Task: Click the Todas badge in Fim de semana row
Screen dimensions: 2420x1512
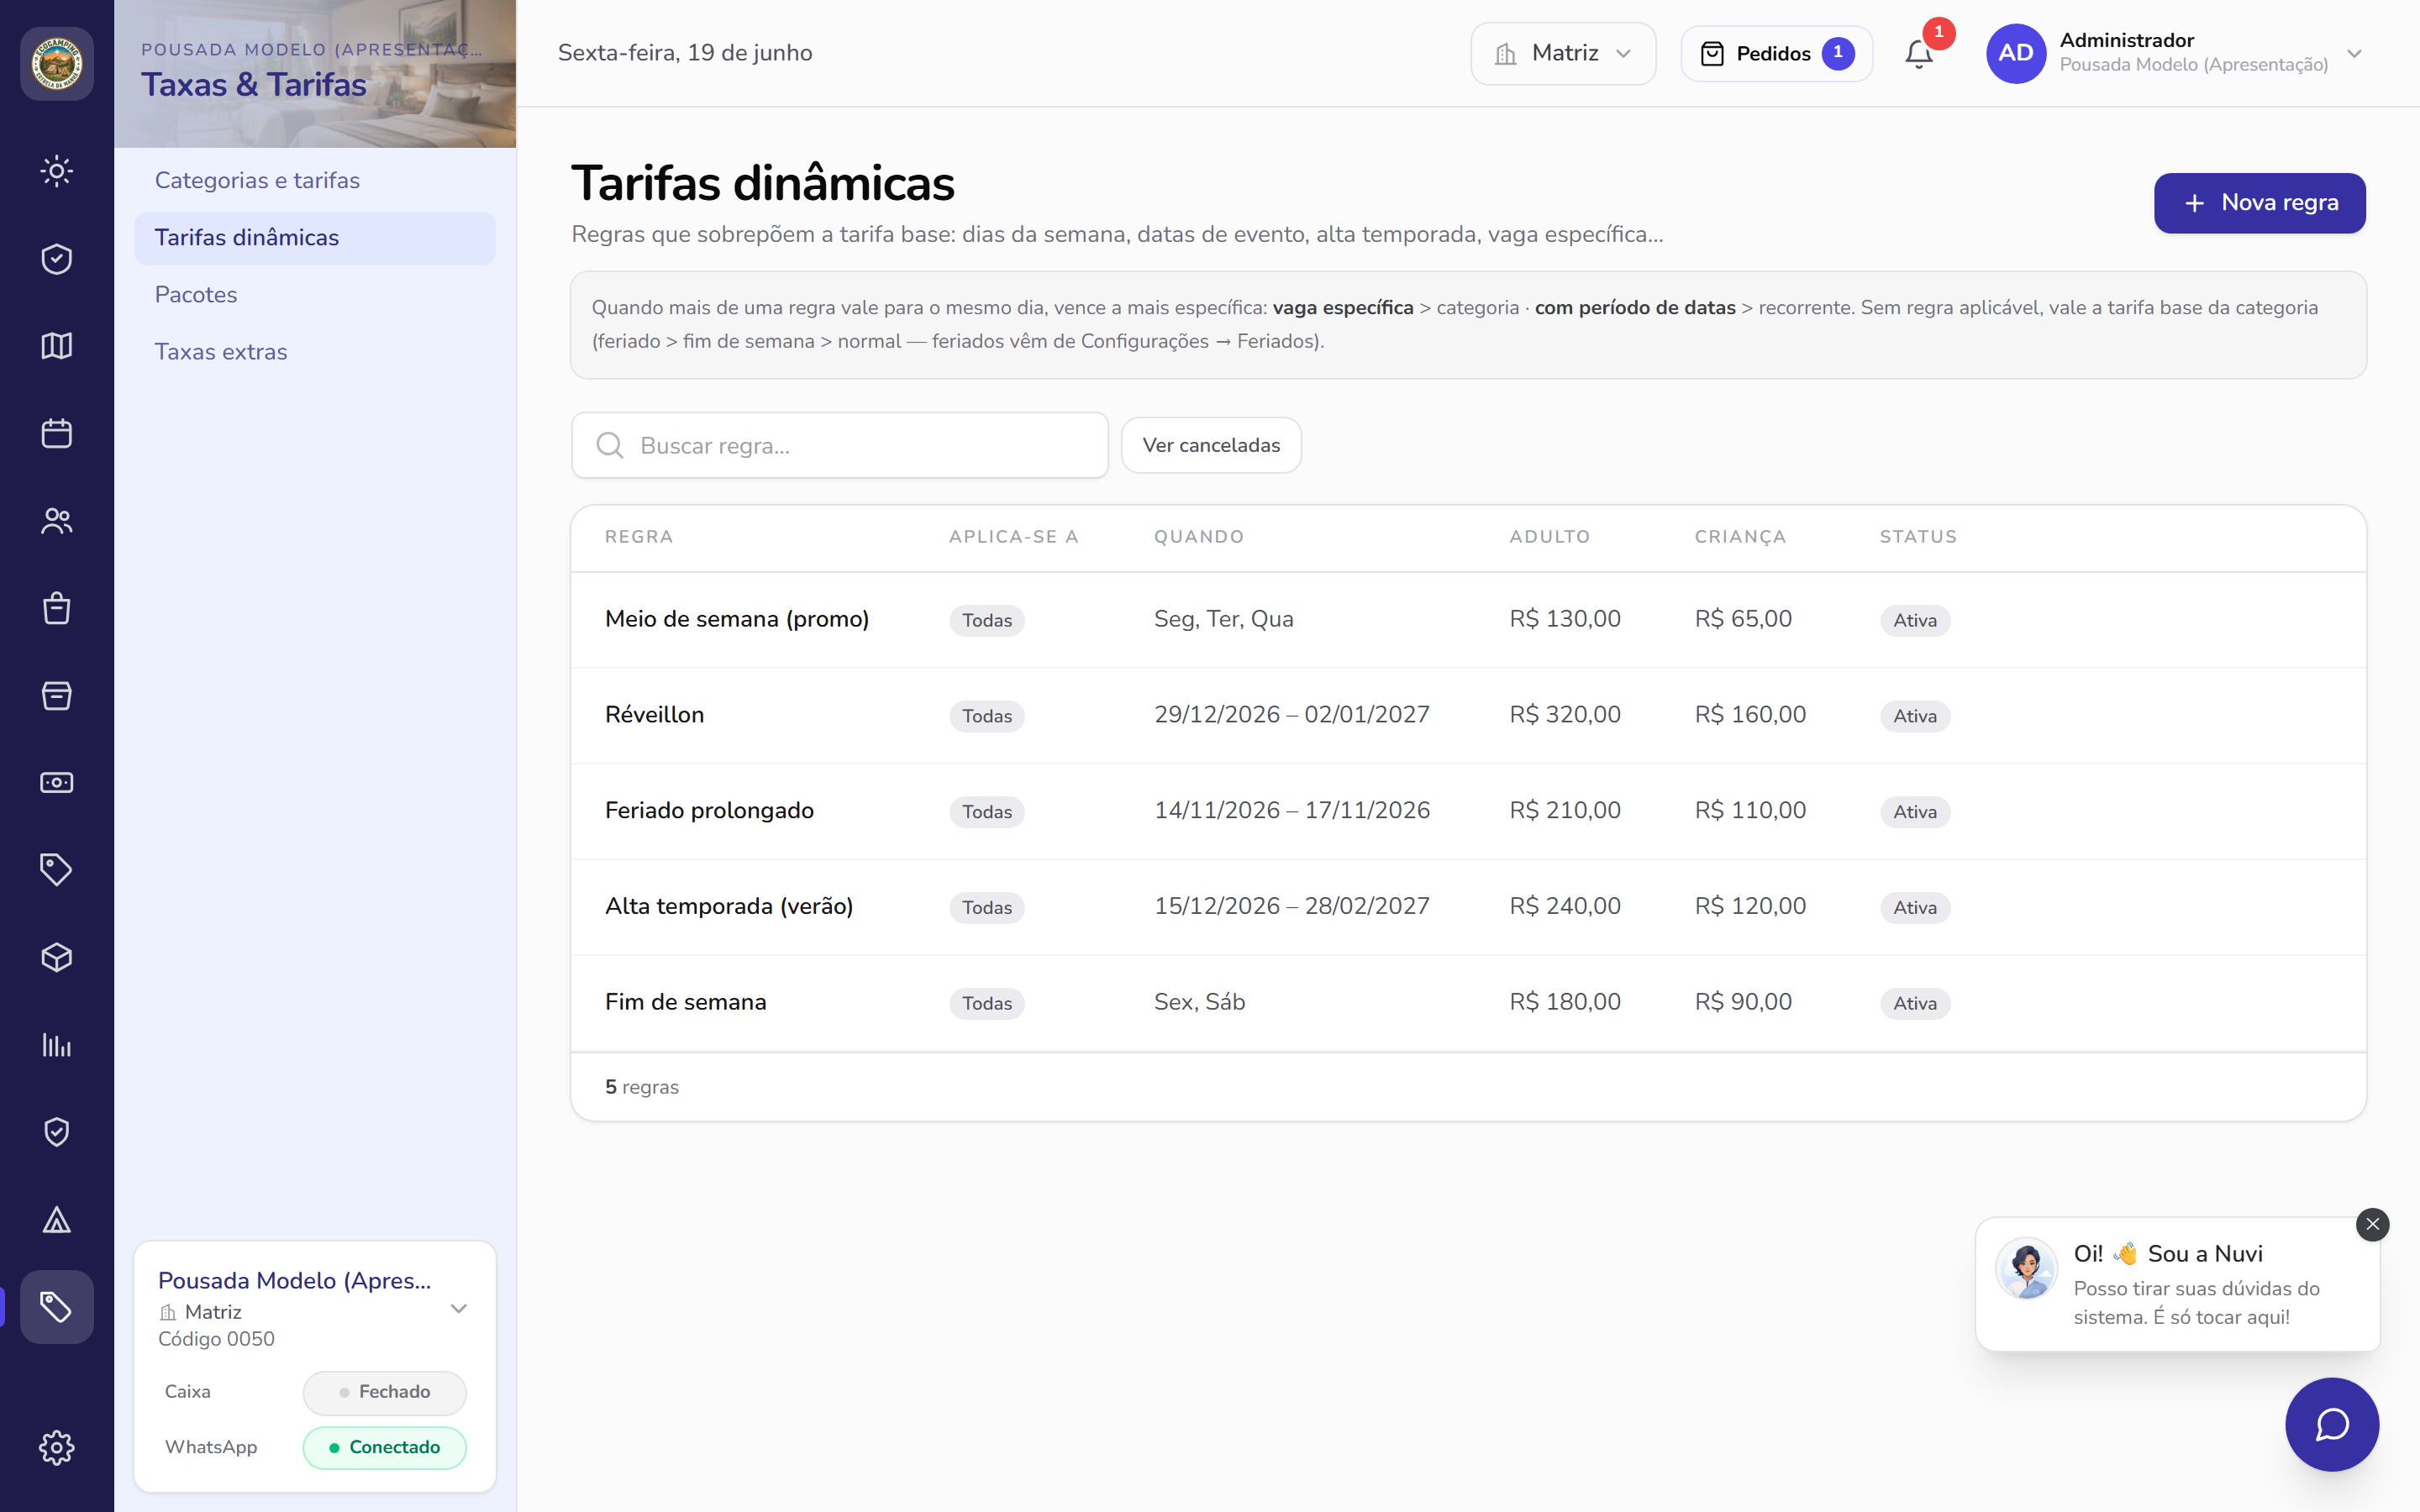Action: [x=987, y=1003]
